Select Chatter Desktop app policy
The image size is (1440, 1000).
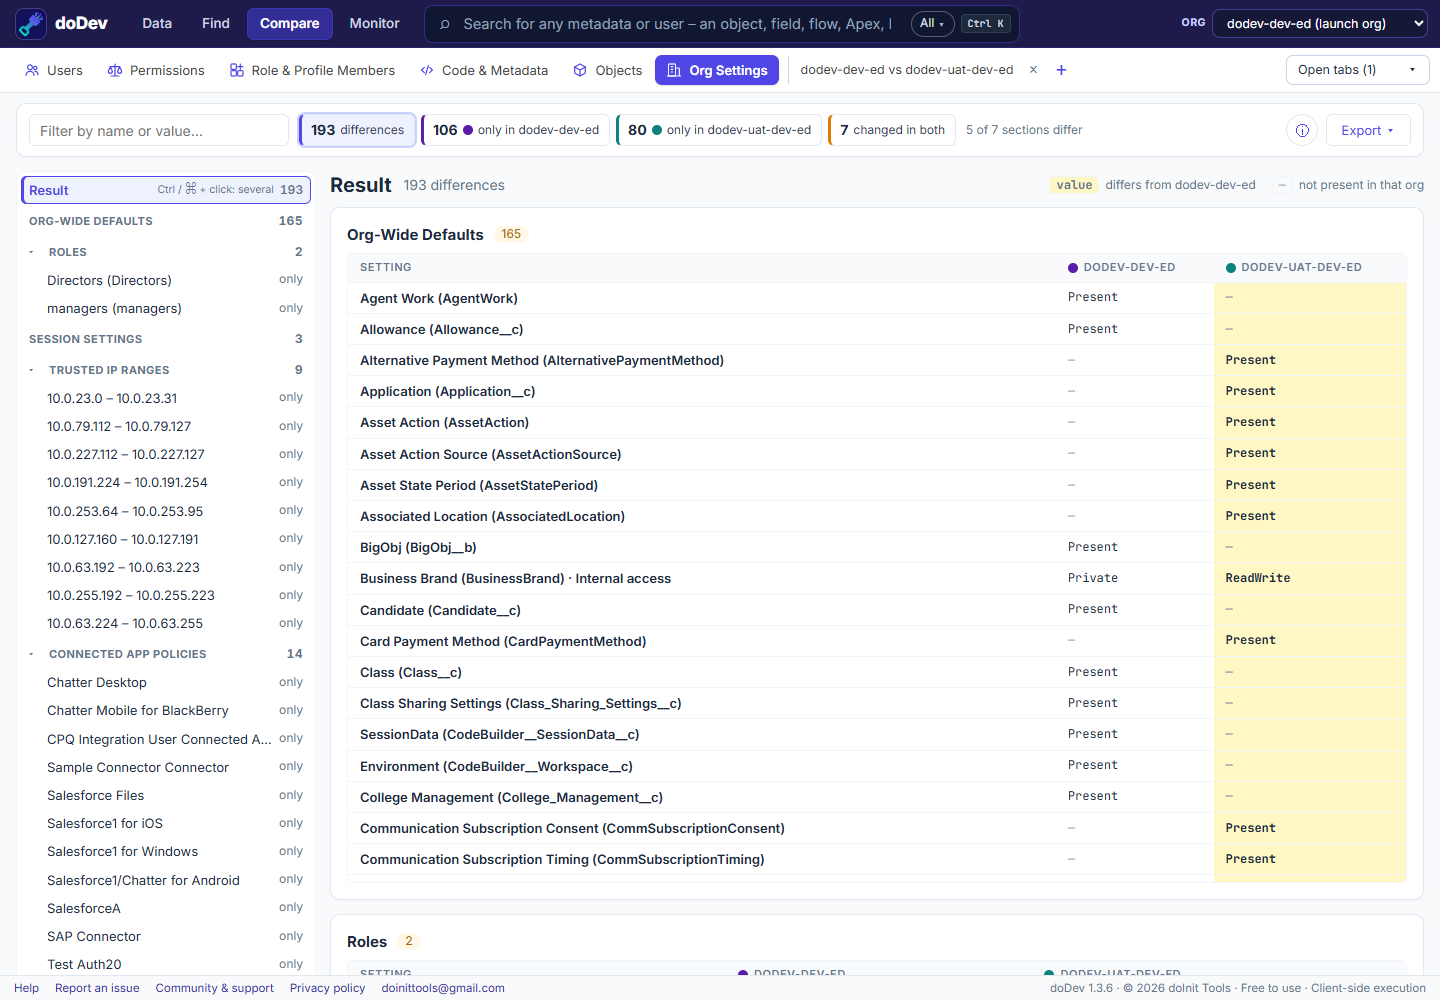click(x=165, y=682)
